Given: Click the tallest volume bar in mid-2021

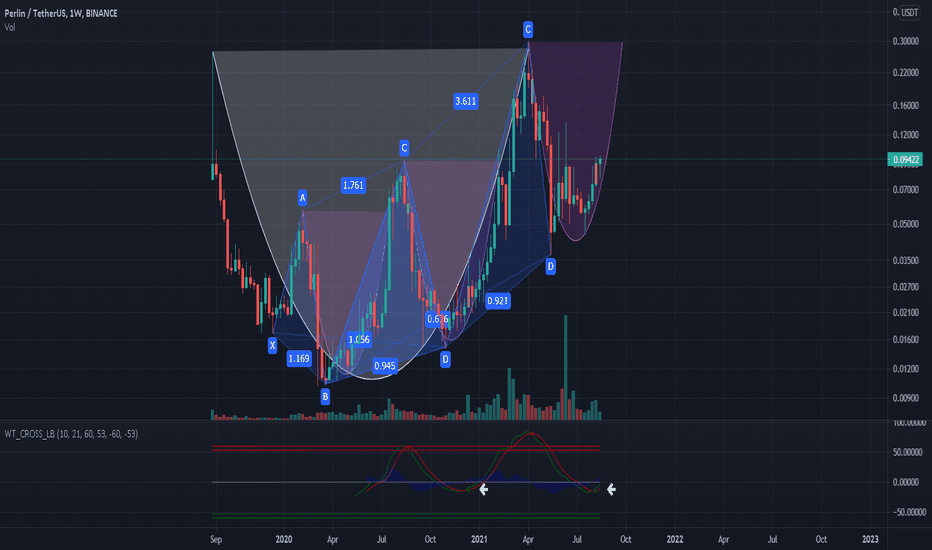Looking at the screenshot, I should click(565, 367).
